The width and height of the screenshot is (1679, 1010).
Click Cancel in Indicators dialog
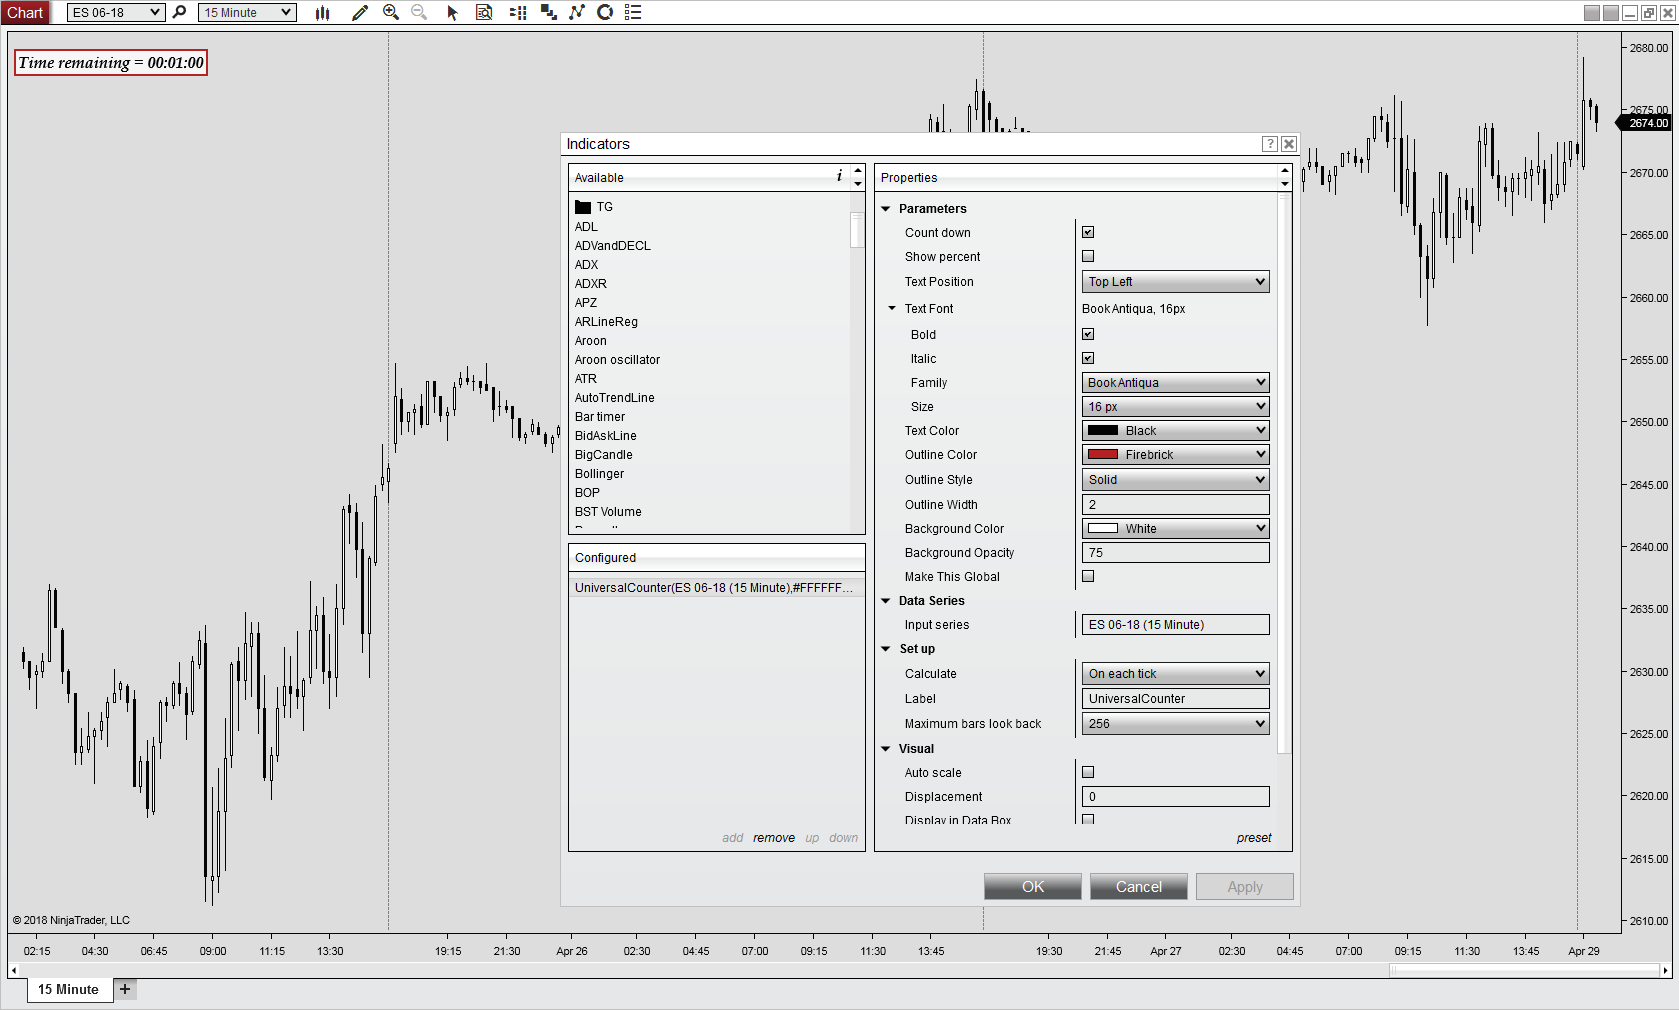pos(1139,887)
